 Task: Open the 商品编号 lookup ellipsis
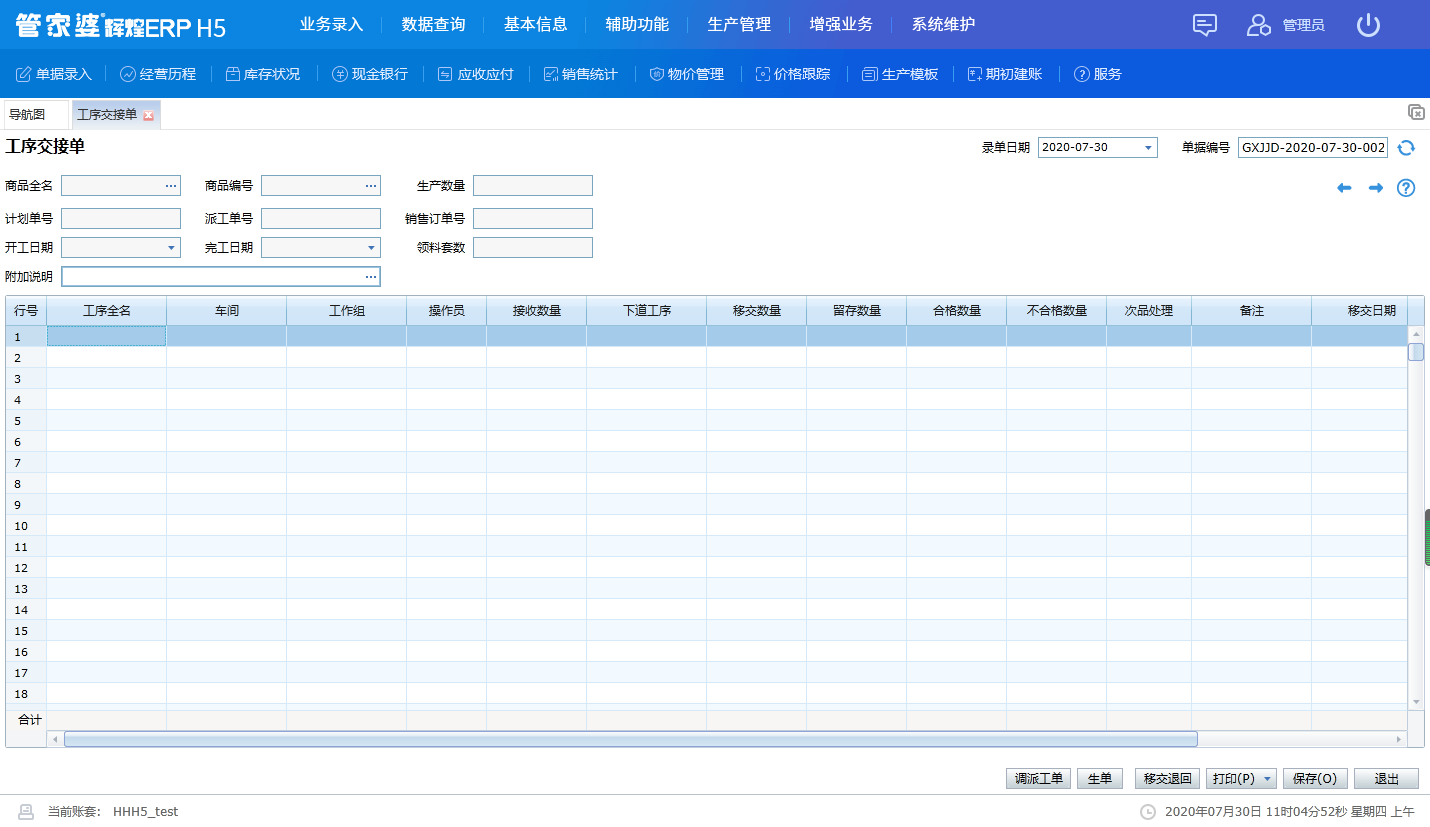click(371, 186)
